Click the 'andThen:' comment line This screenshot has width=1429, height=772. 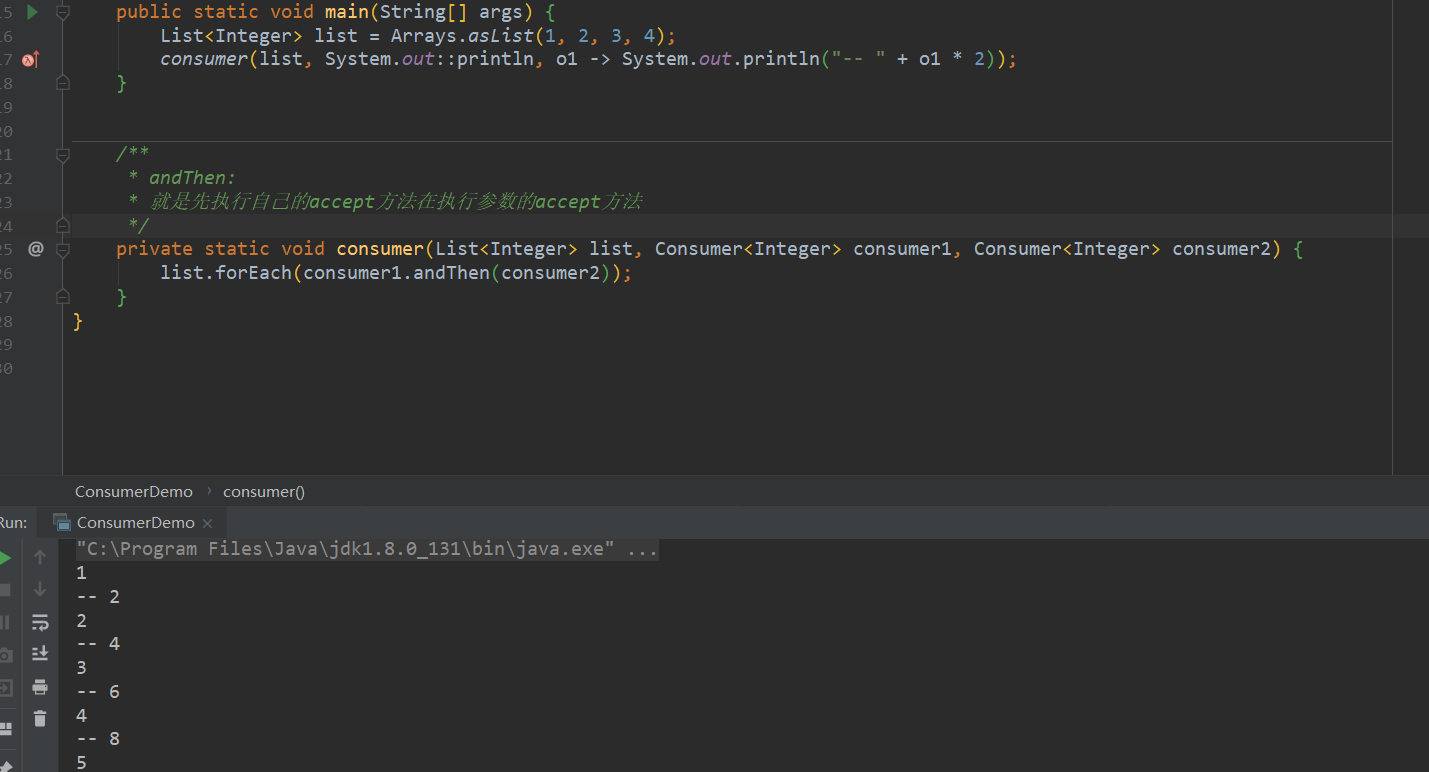(192, 178)
